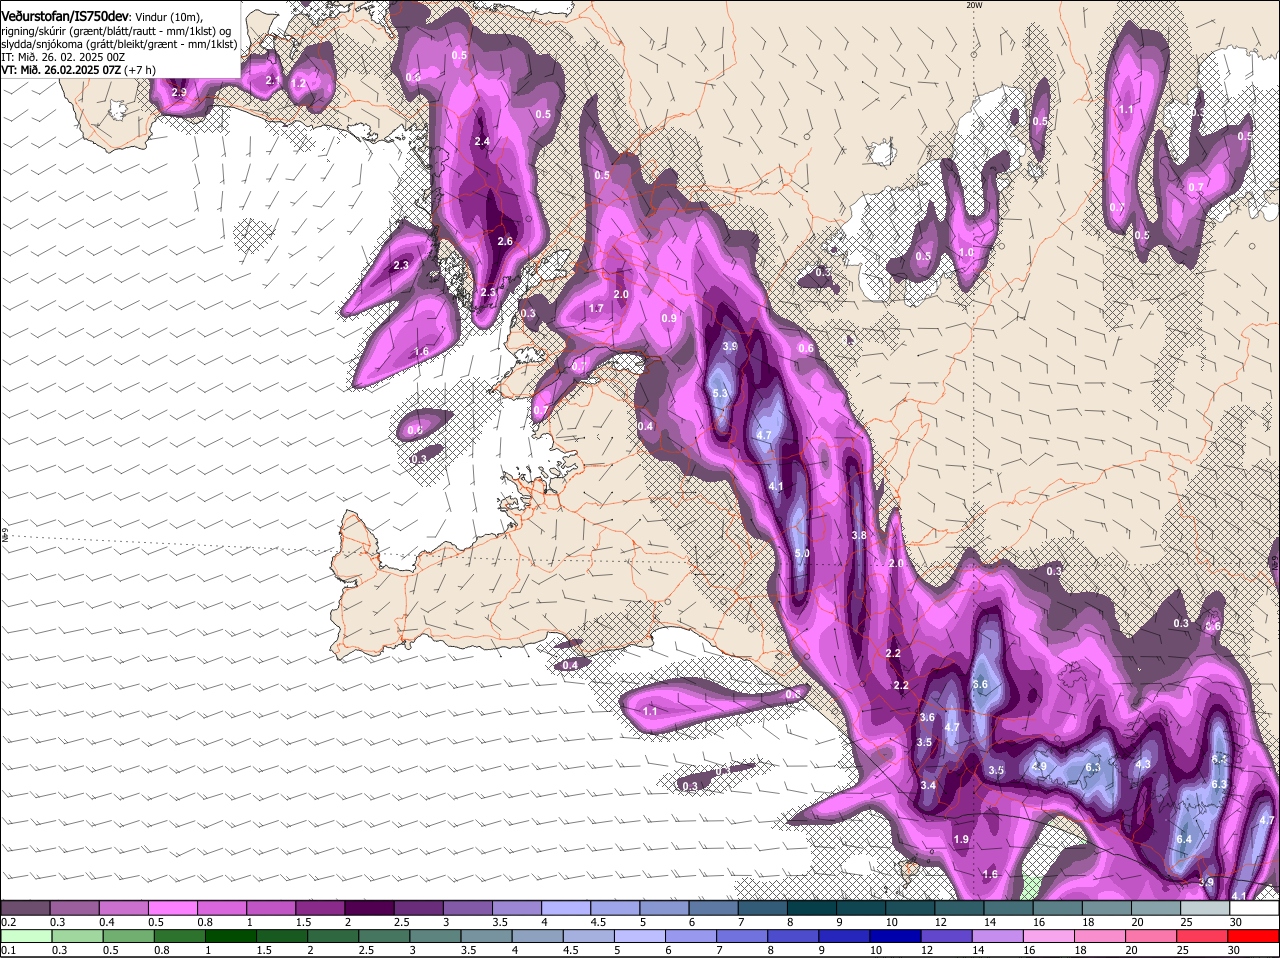
Task: Pick upper legend light blue swatch at 4
Action: click(565, 907)
